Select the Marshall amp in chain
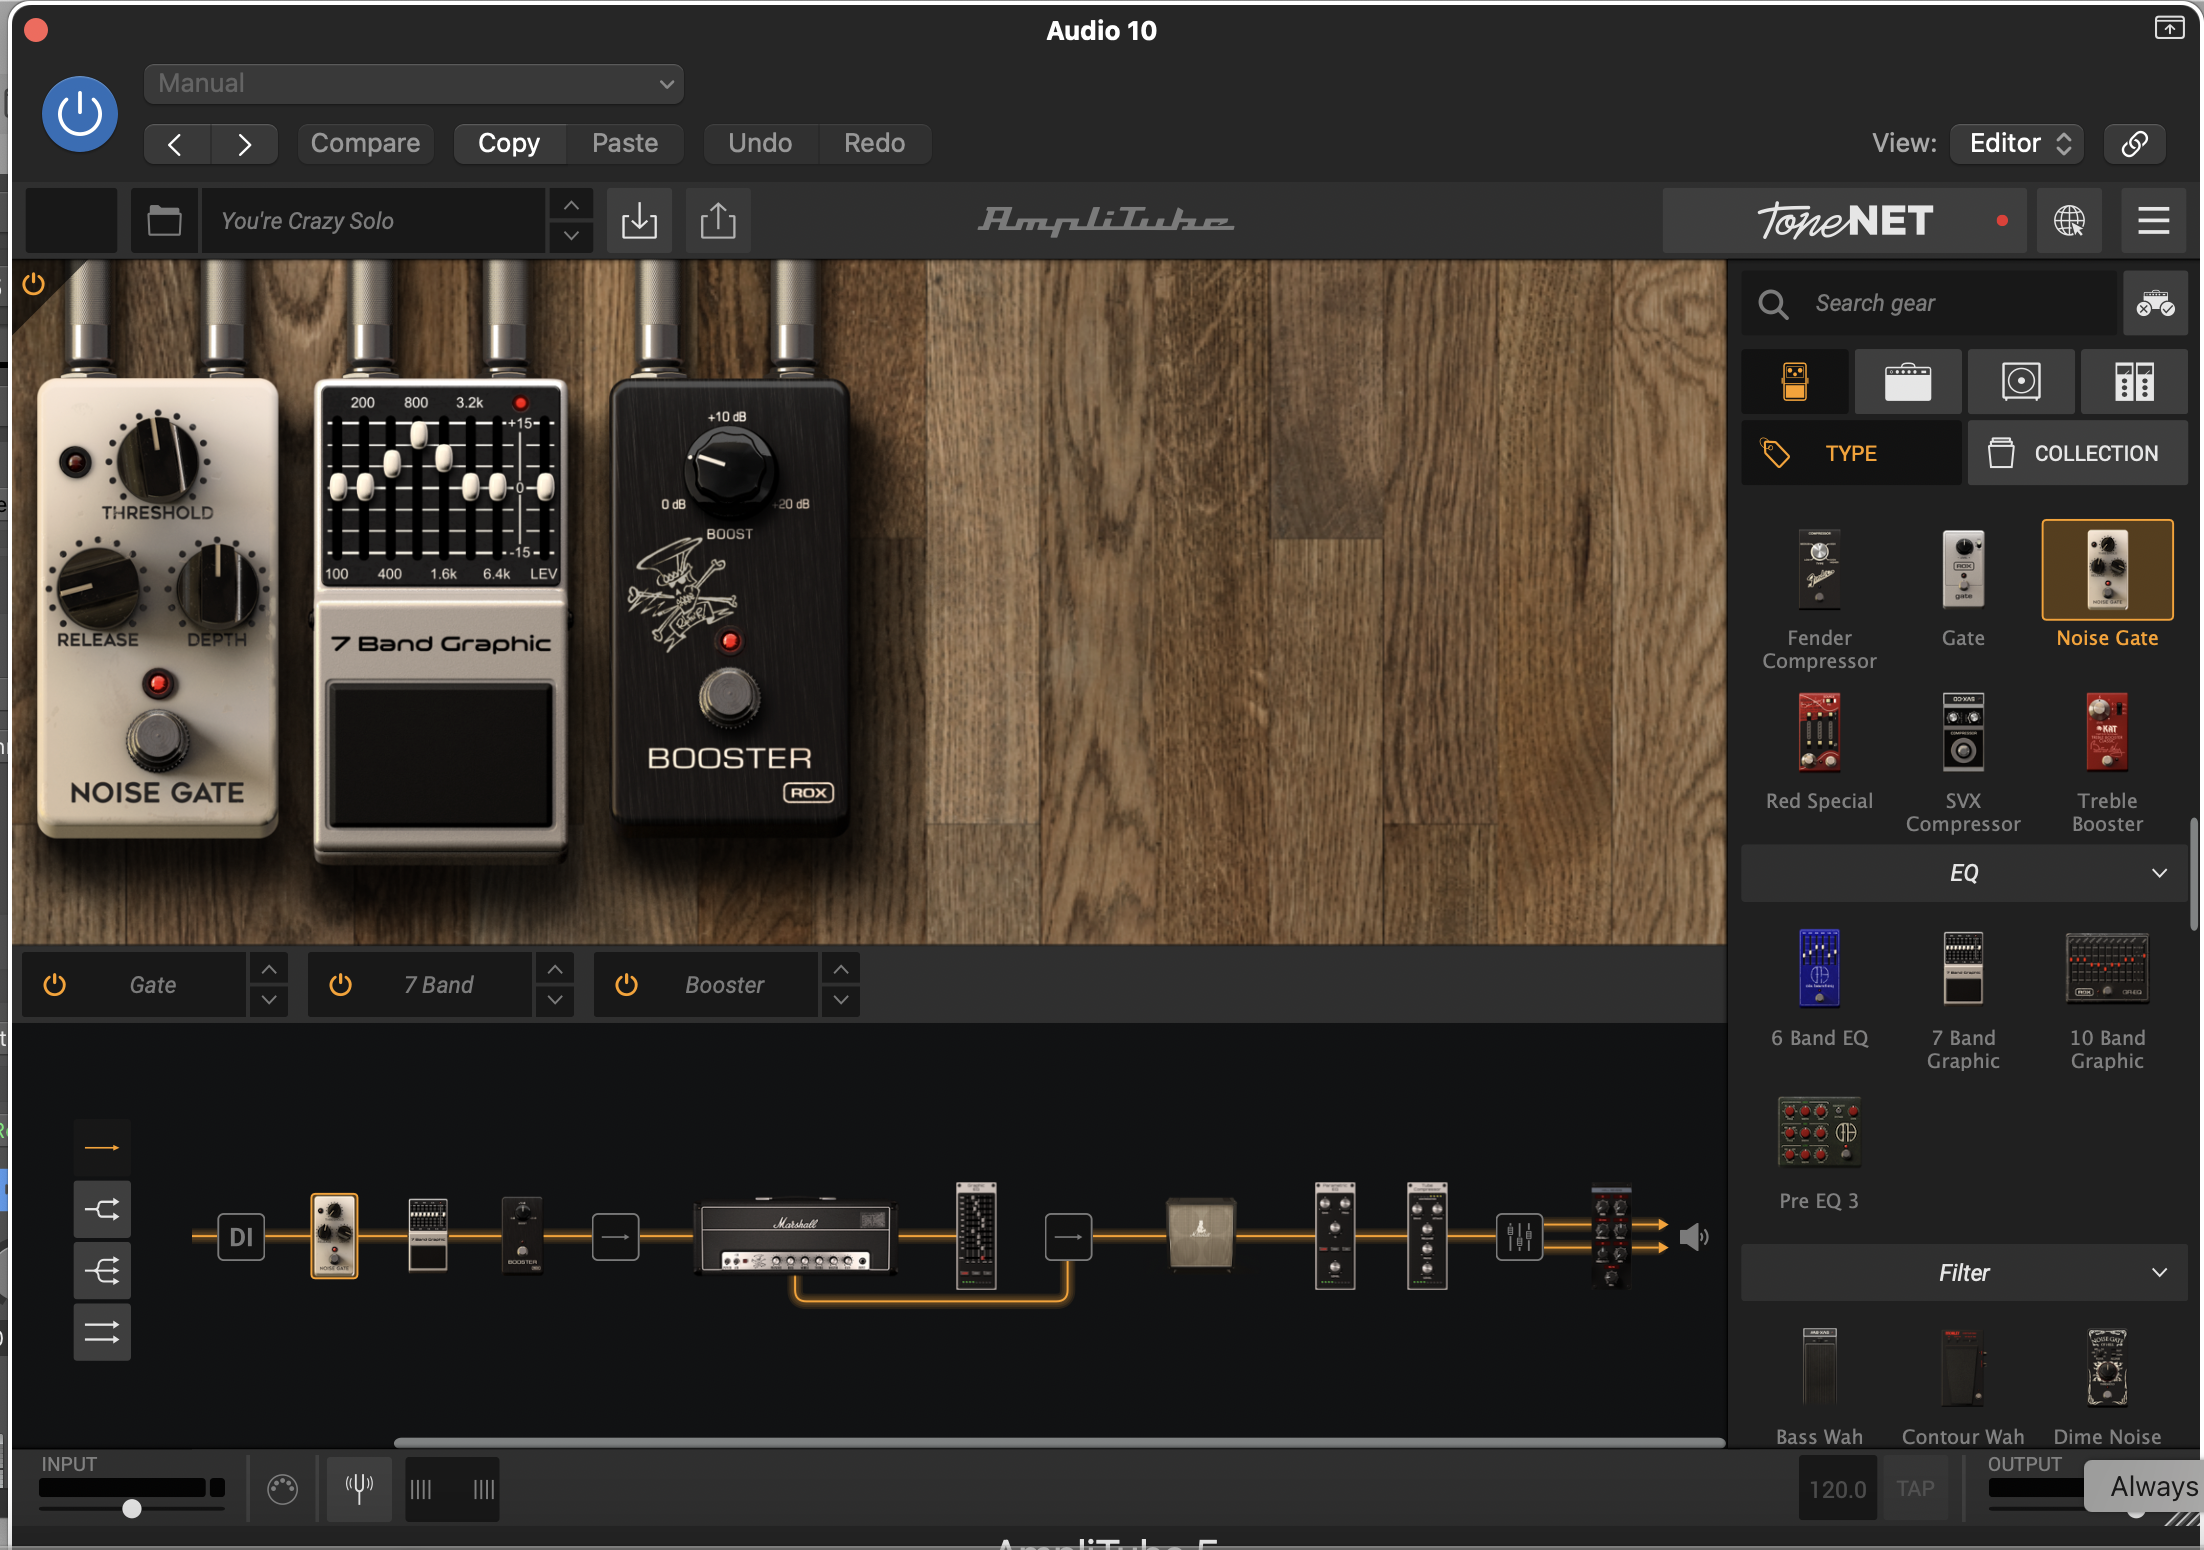 (795, 1237)
